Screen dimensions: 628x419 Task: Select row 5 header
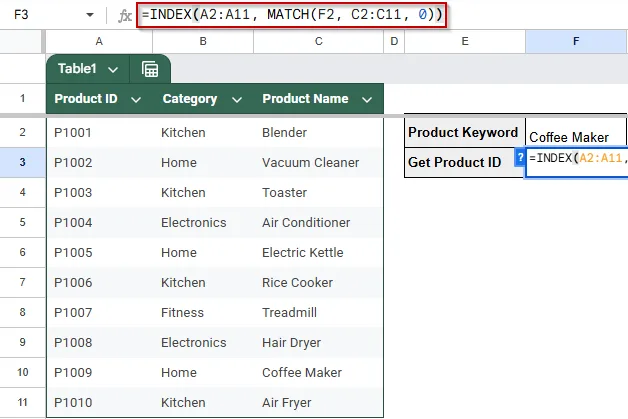[x=22, y=222]
